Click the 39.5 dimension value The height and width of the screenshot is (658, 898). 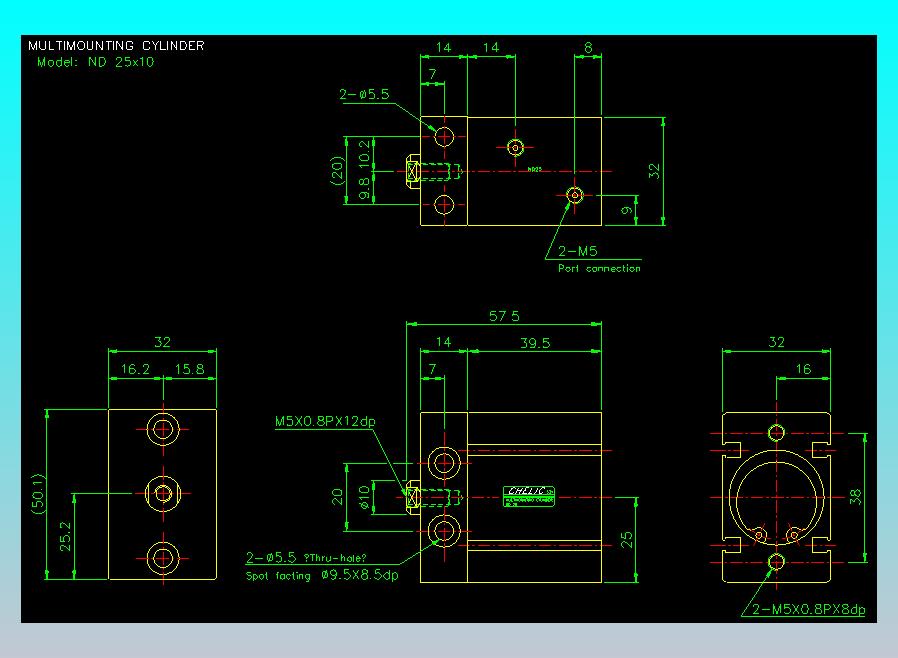[x=535, y=343]
